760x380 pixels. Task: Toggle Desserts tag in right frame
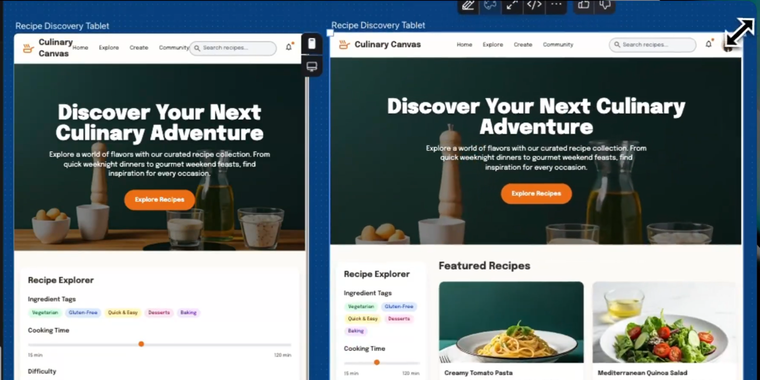(399, 319)
